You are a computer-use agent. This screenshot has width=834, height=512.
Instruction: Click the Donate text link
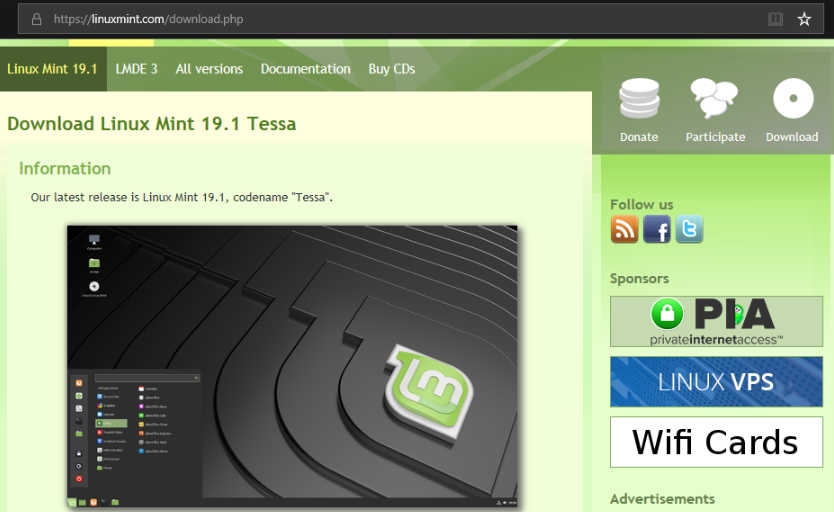coord(639,137)
